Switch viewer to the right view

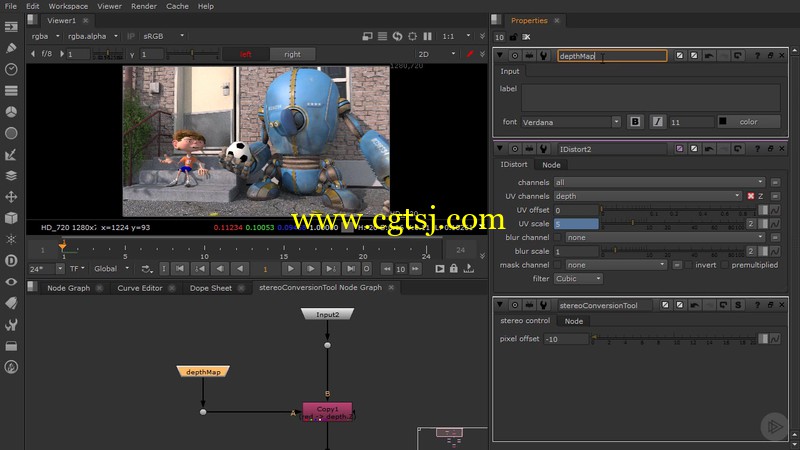click(x=292, y=54)
